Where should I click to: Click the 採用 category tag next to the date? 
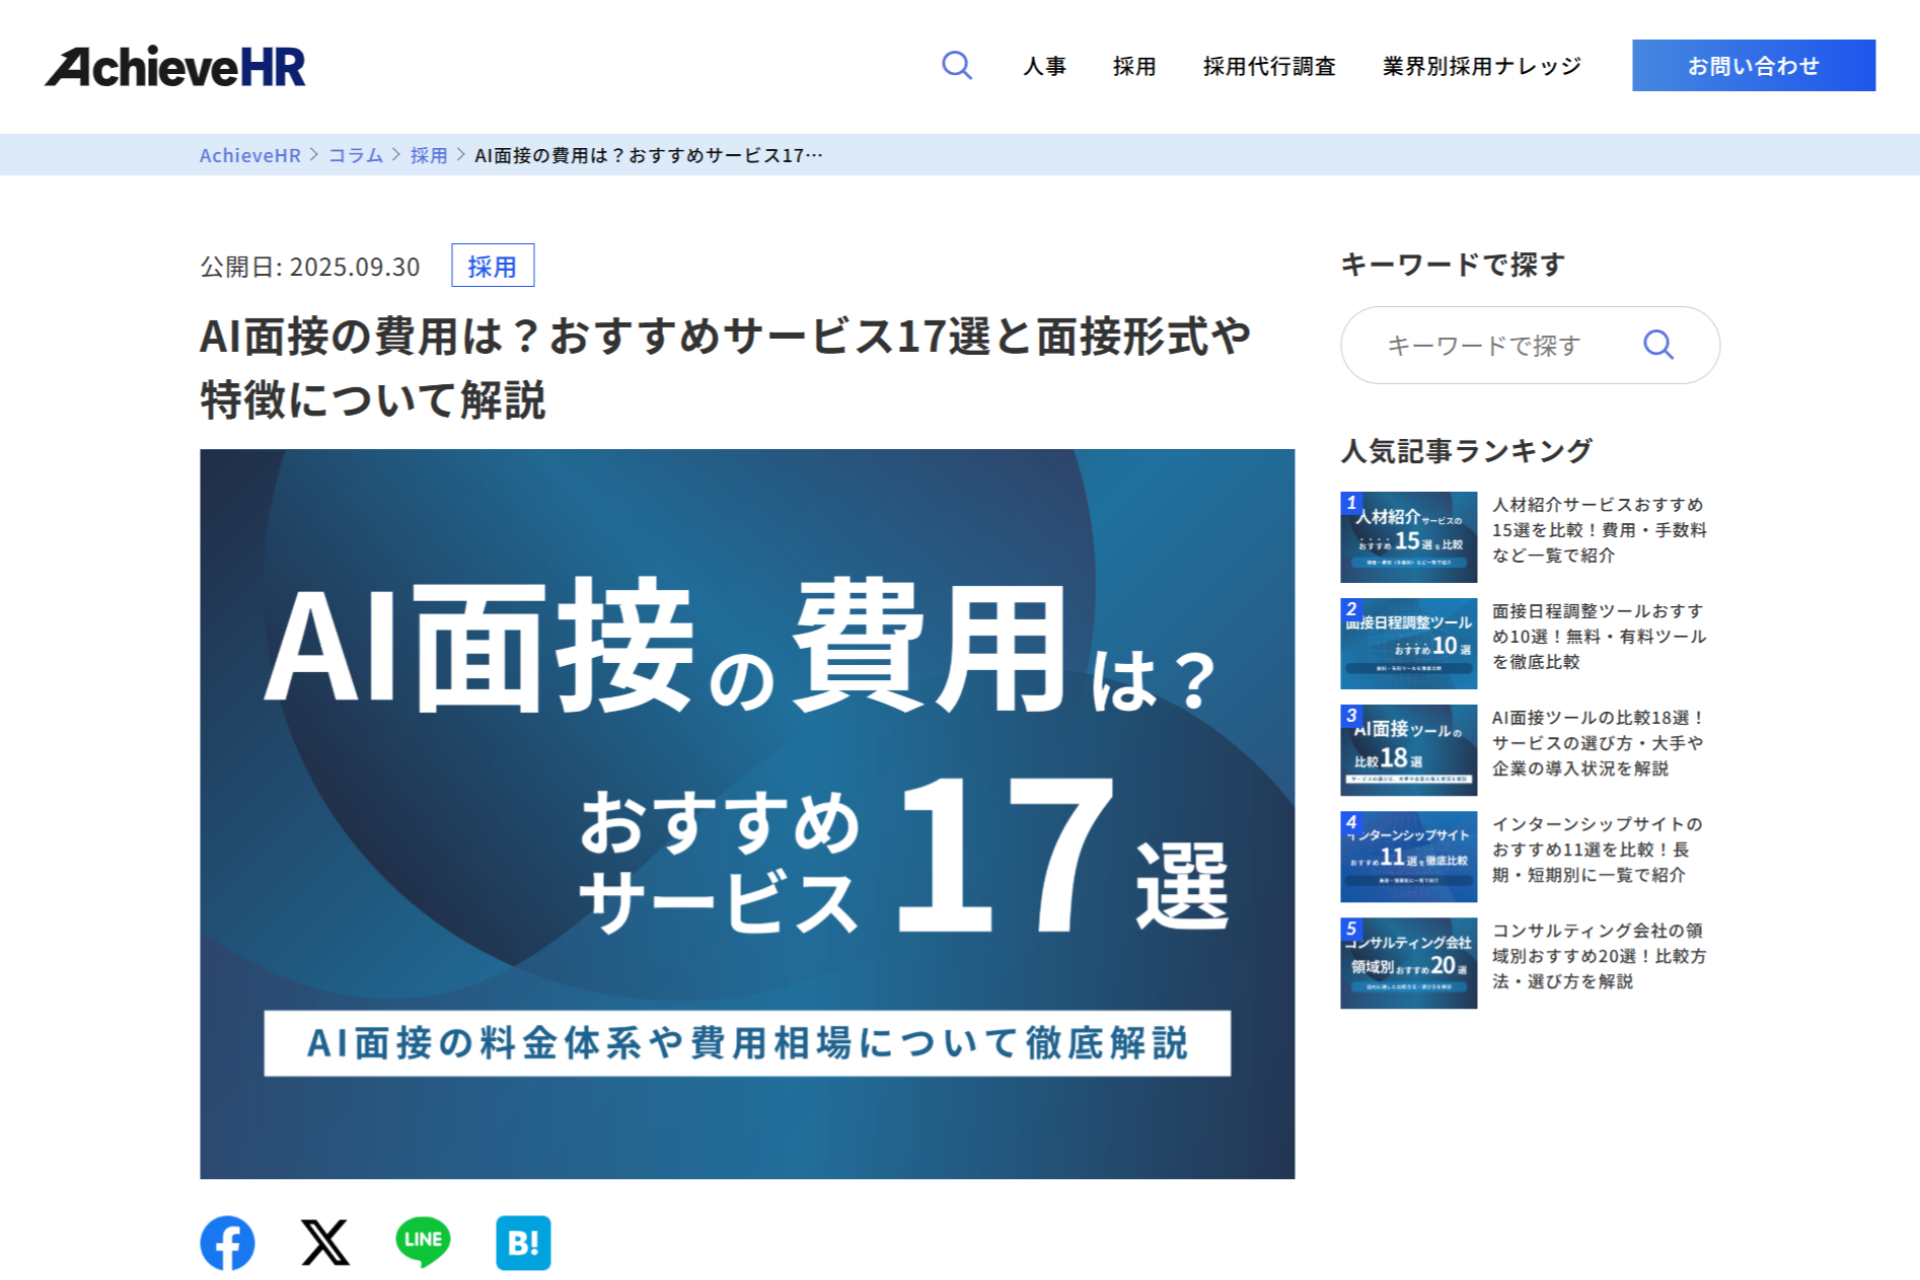tap(492, 266)
